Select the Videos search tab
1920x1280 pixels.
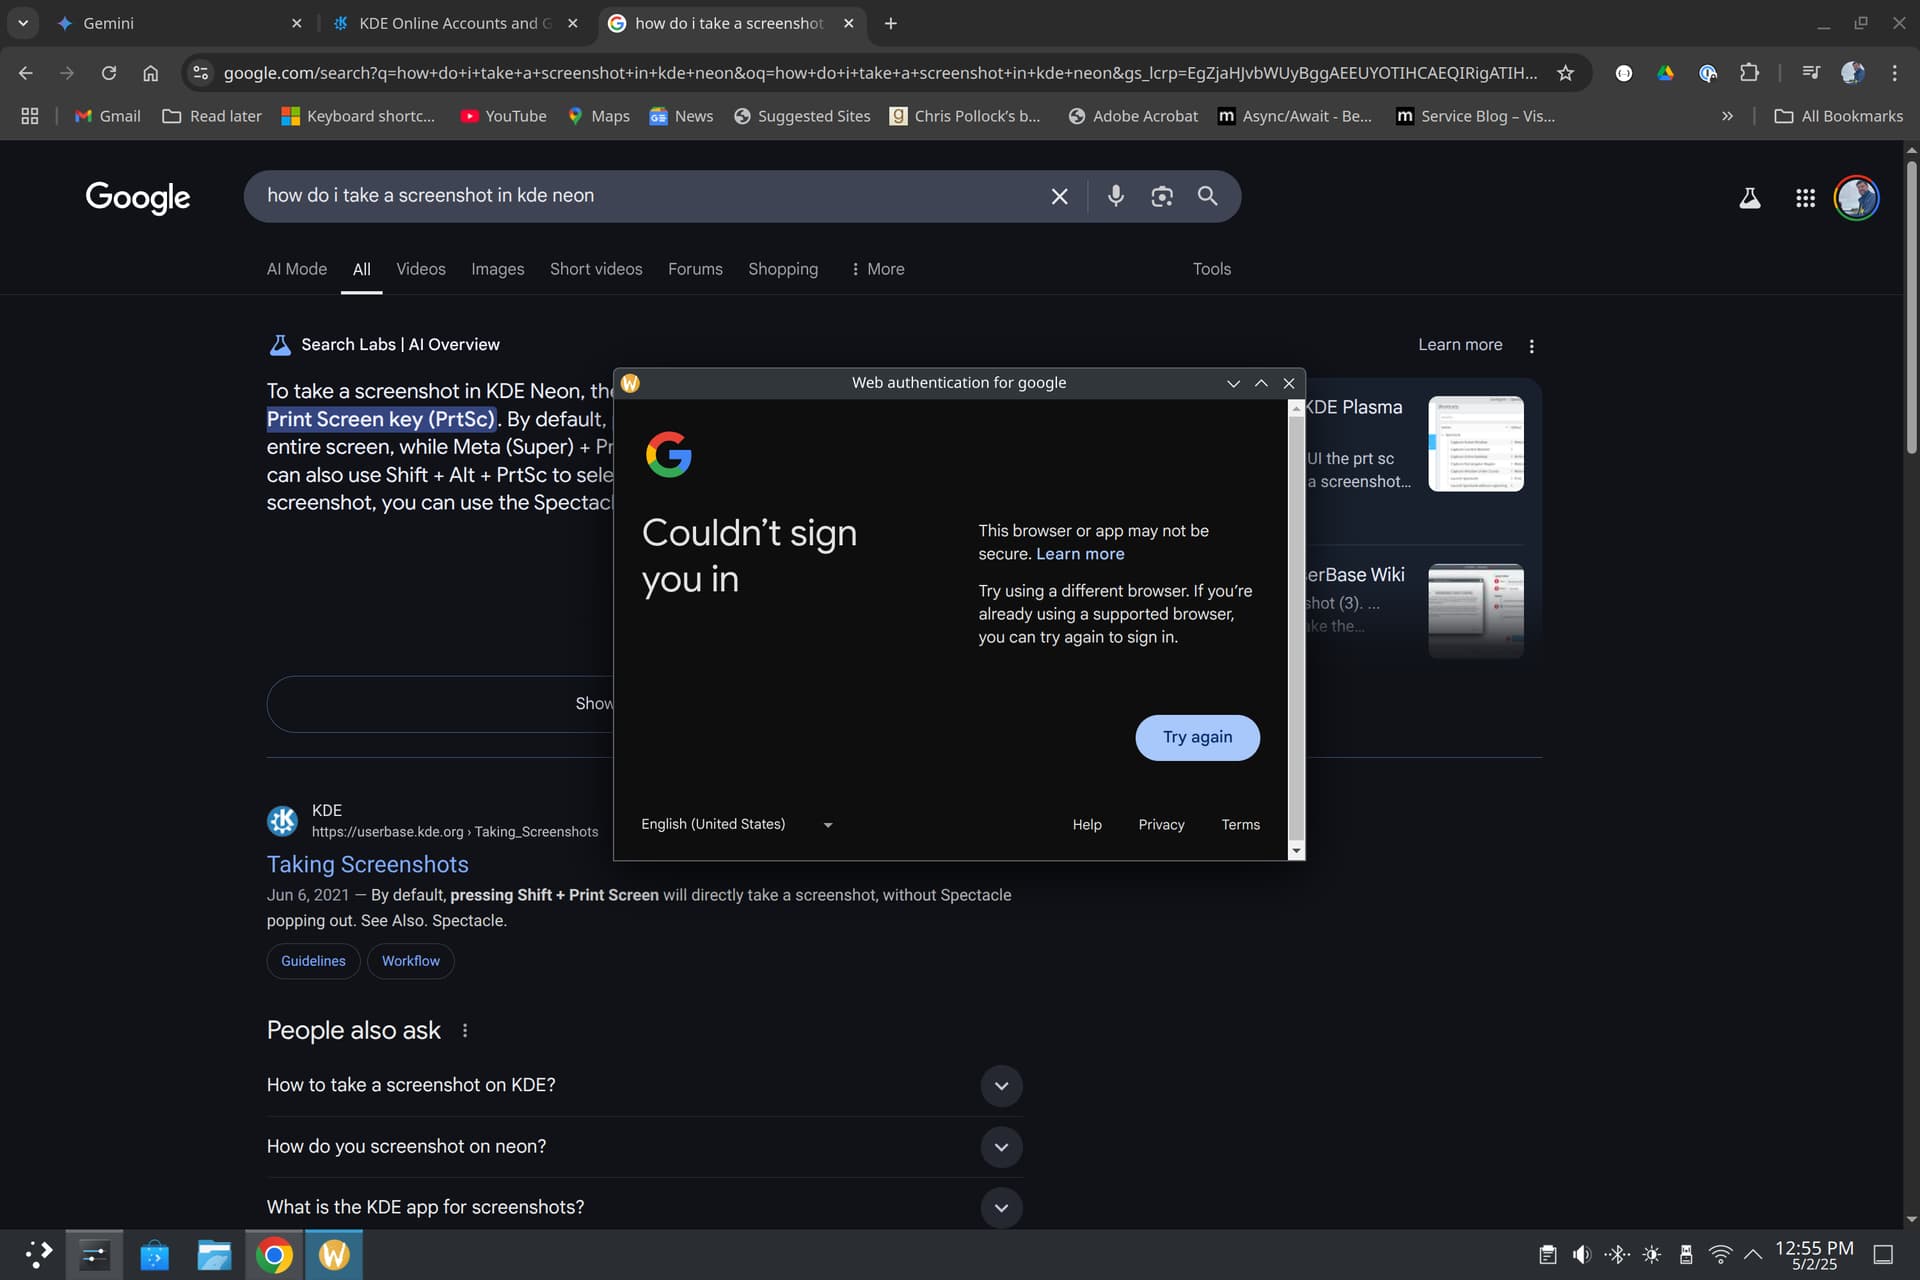point(421,269)
